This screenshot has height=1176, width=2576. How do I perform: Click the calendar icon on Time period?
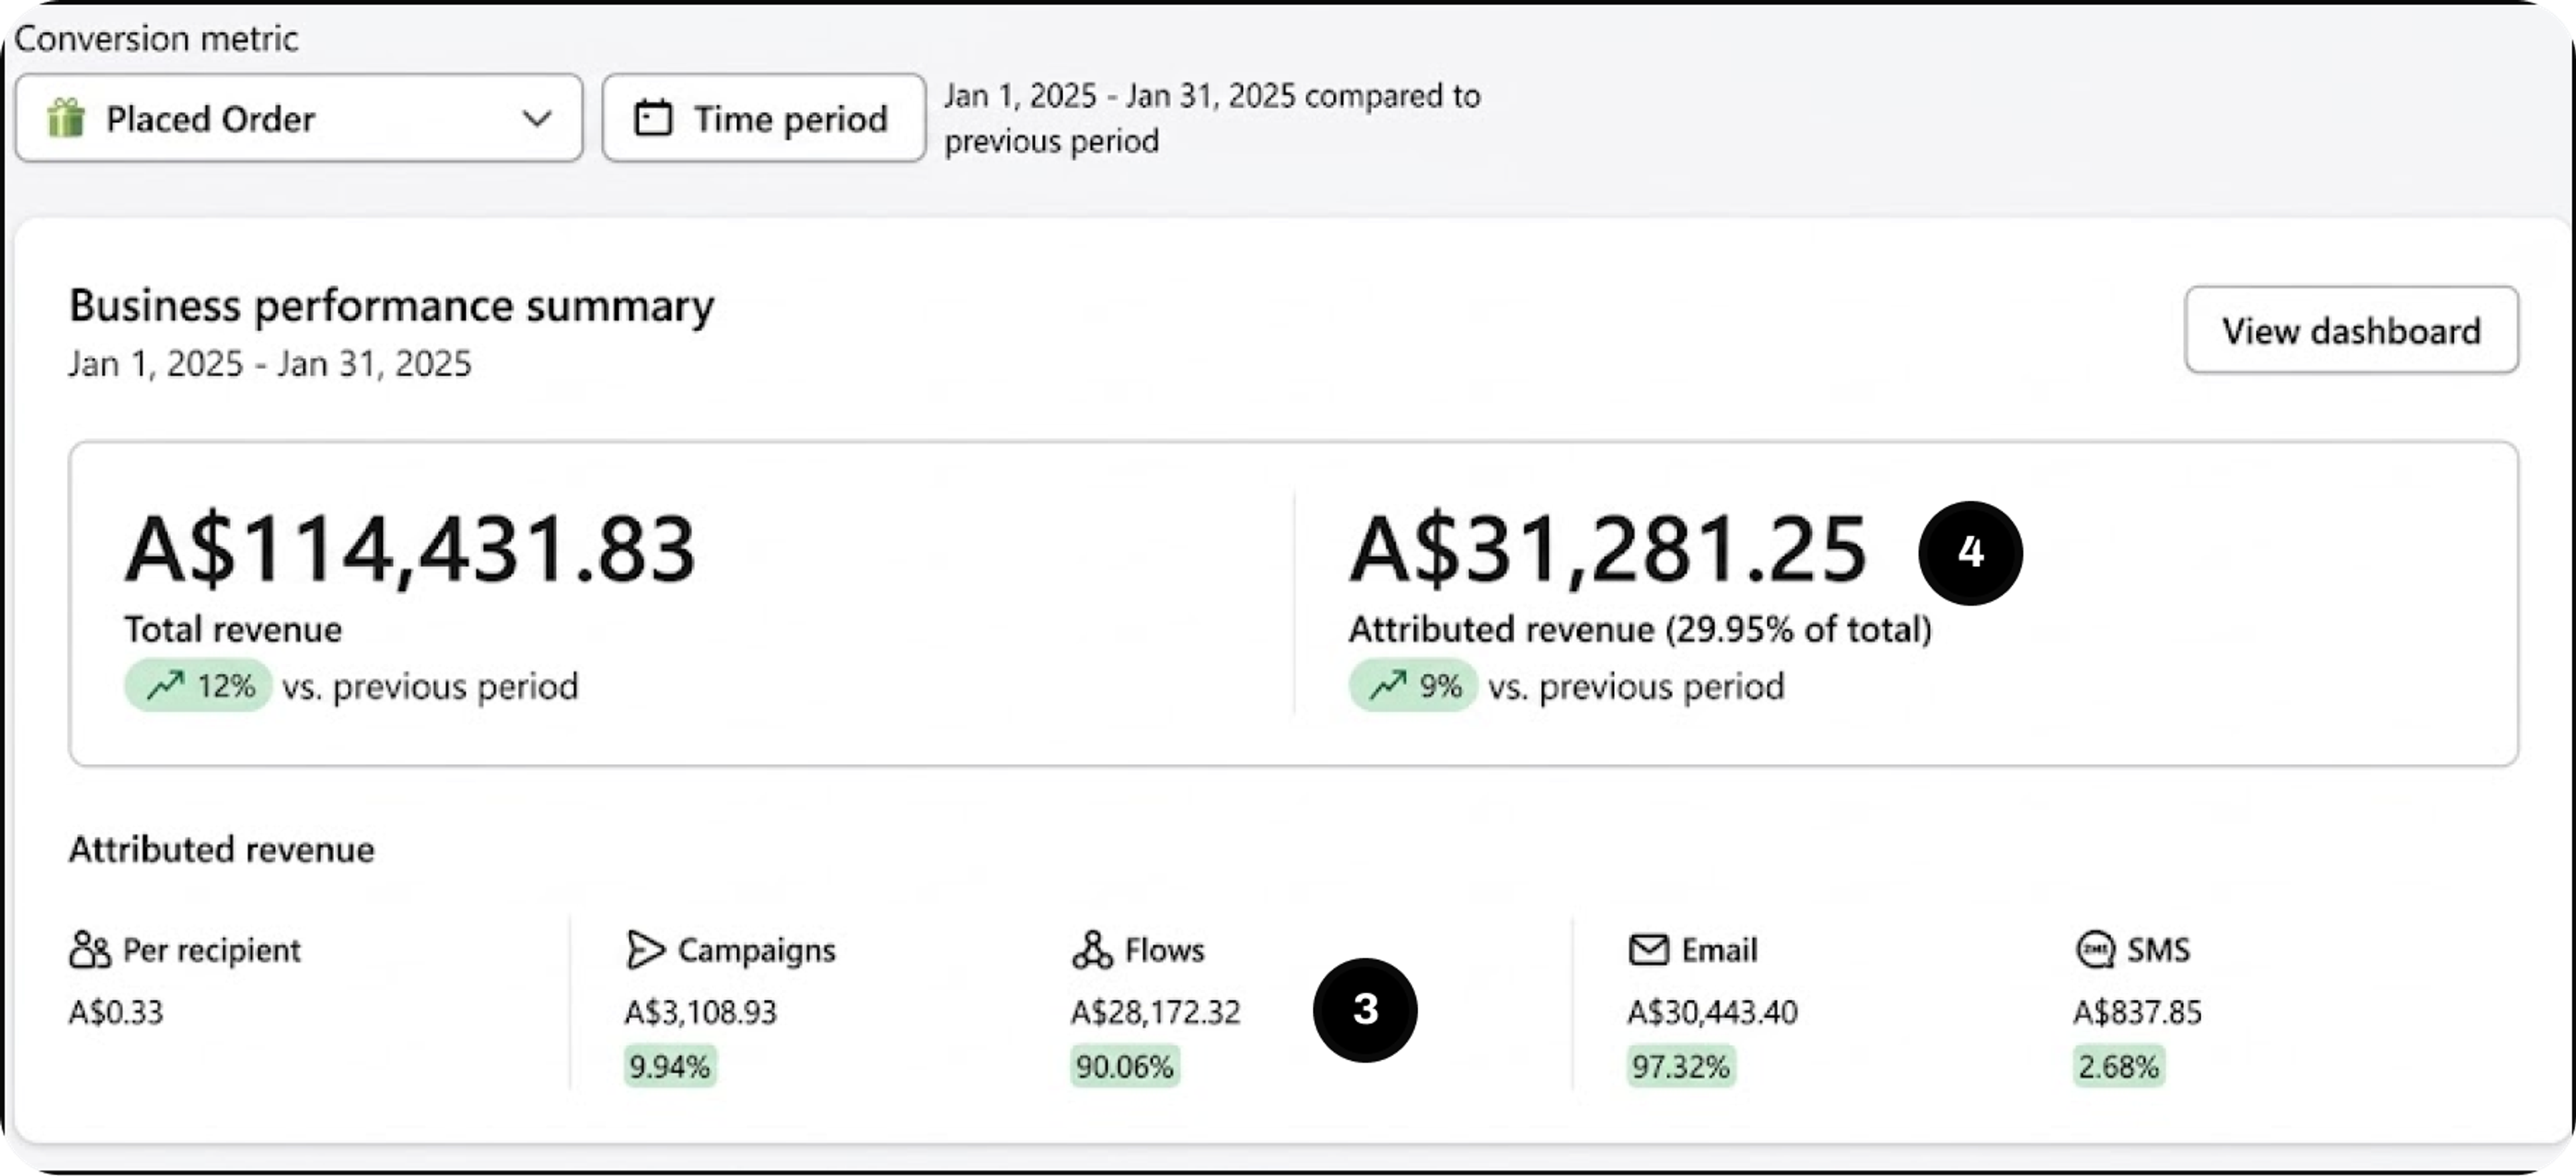tap(653, 118)
